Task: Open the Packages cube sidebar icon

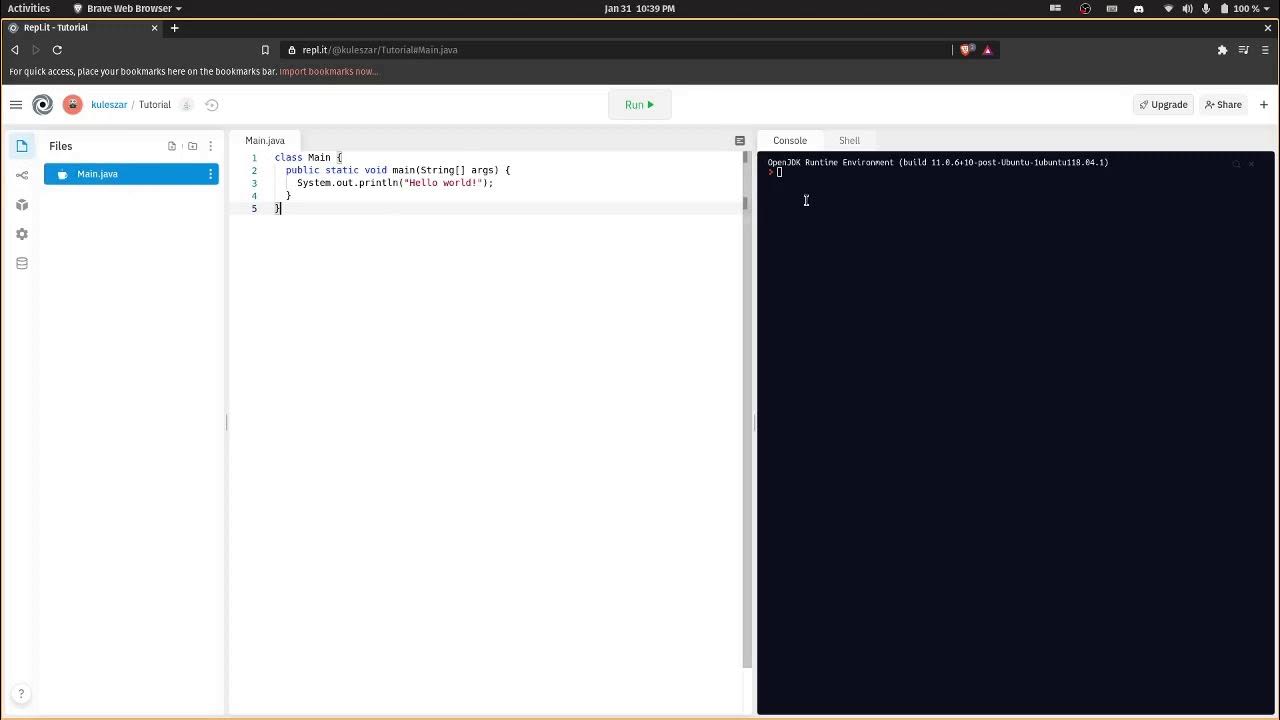Action: [x=22, y=204]
